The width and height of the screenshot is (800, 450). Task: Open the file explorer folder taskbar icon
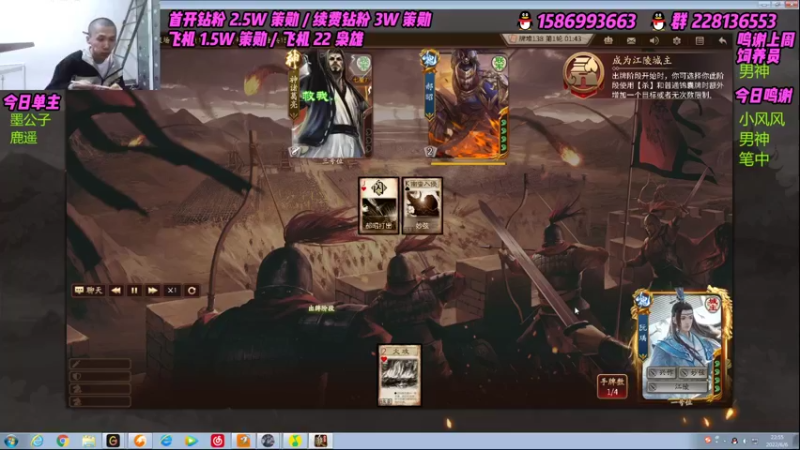tap(88, 441)
